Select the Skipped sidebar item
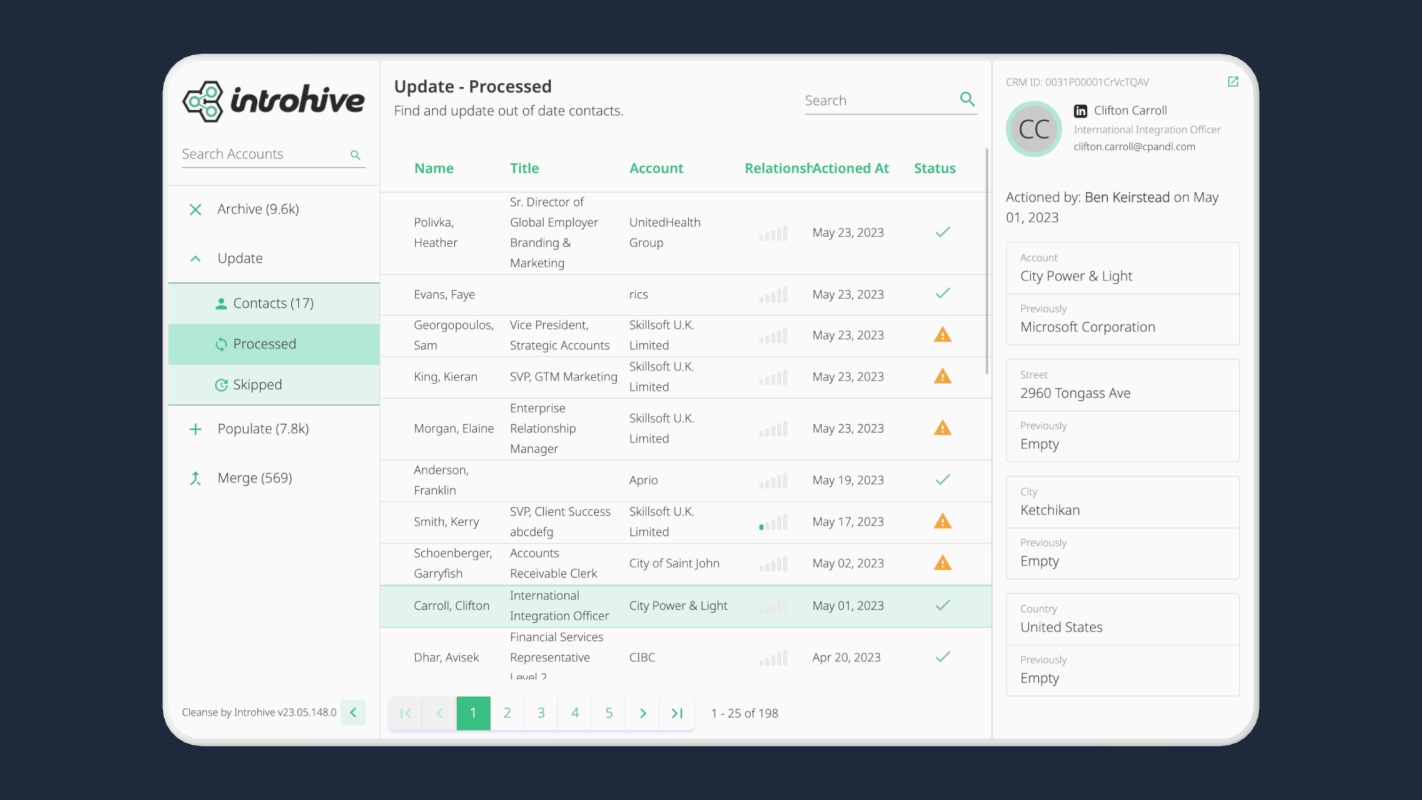The height and width of the screenshot is (800, 1422). pyautogui.click(x=274, y=385)
